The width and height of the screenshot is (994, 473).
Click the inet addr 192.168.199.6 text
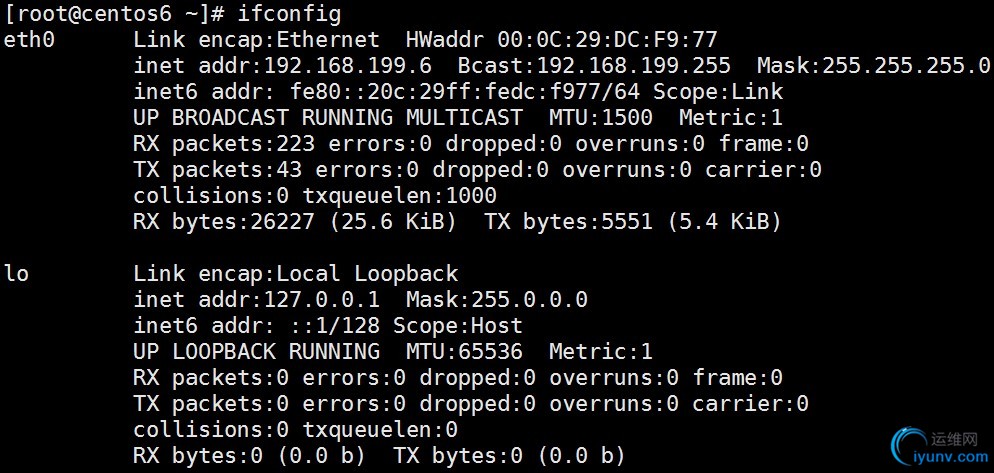pyautogui.click(x=282, y=65)
